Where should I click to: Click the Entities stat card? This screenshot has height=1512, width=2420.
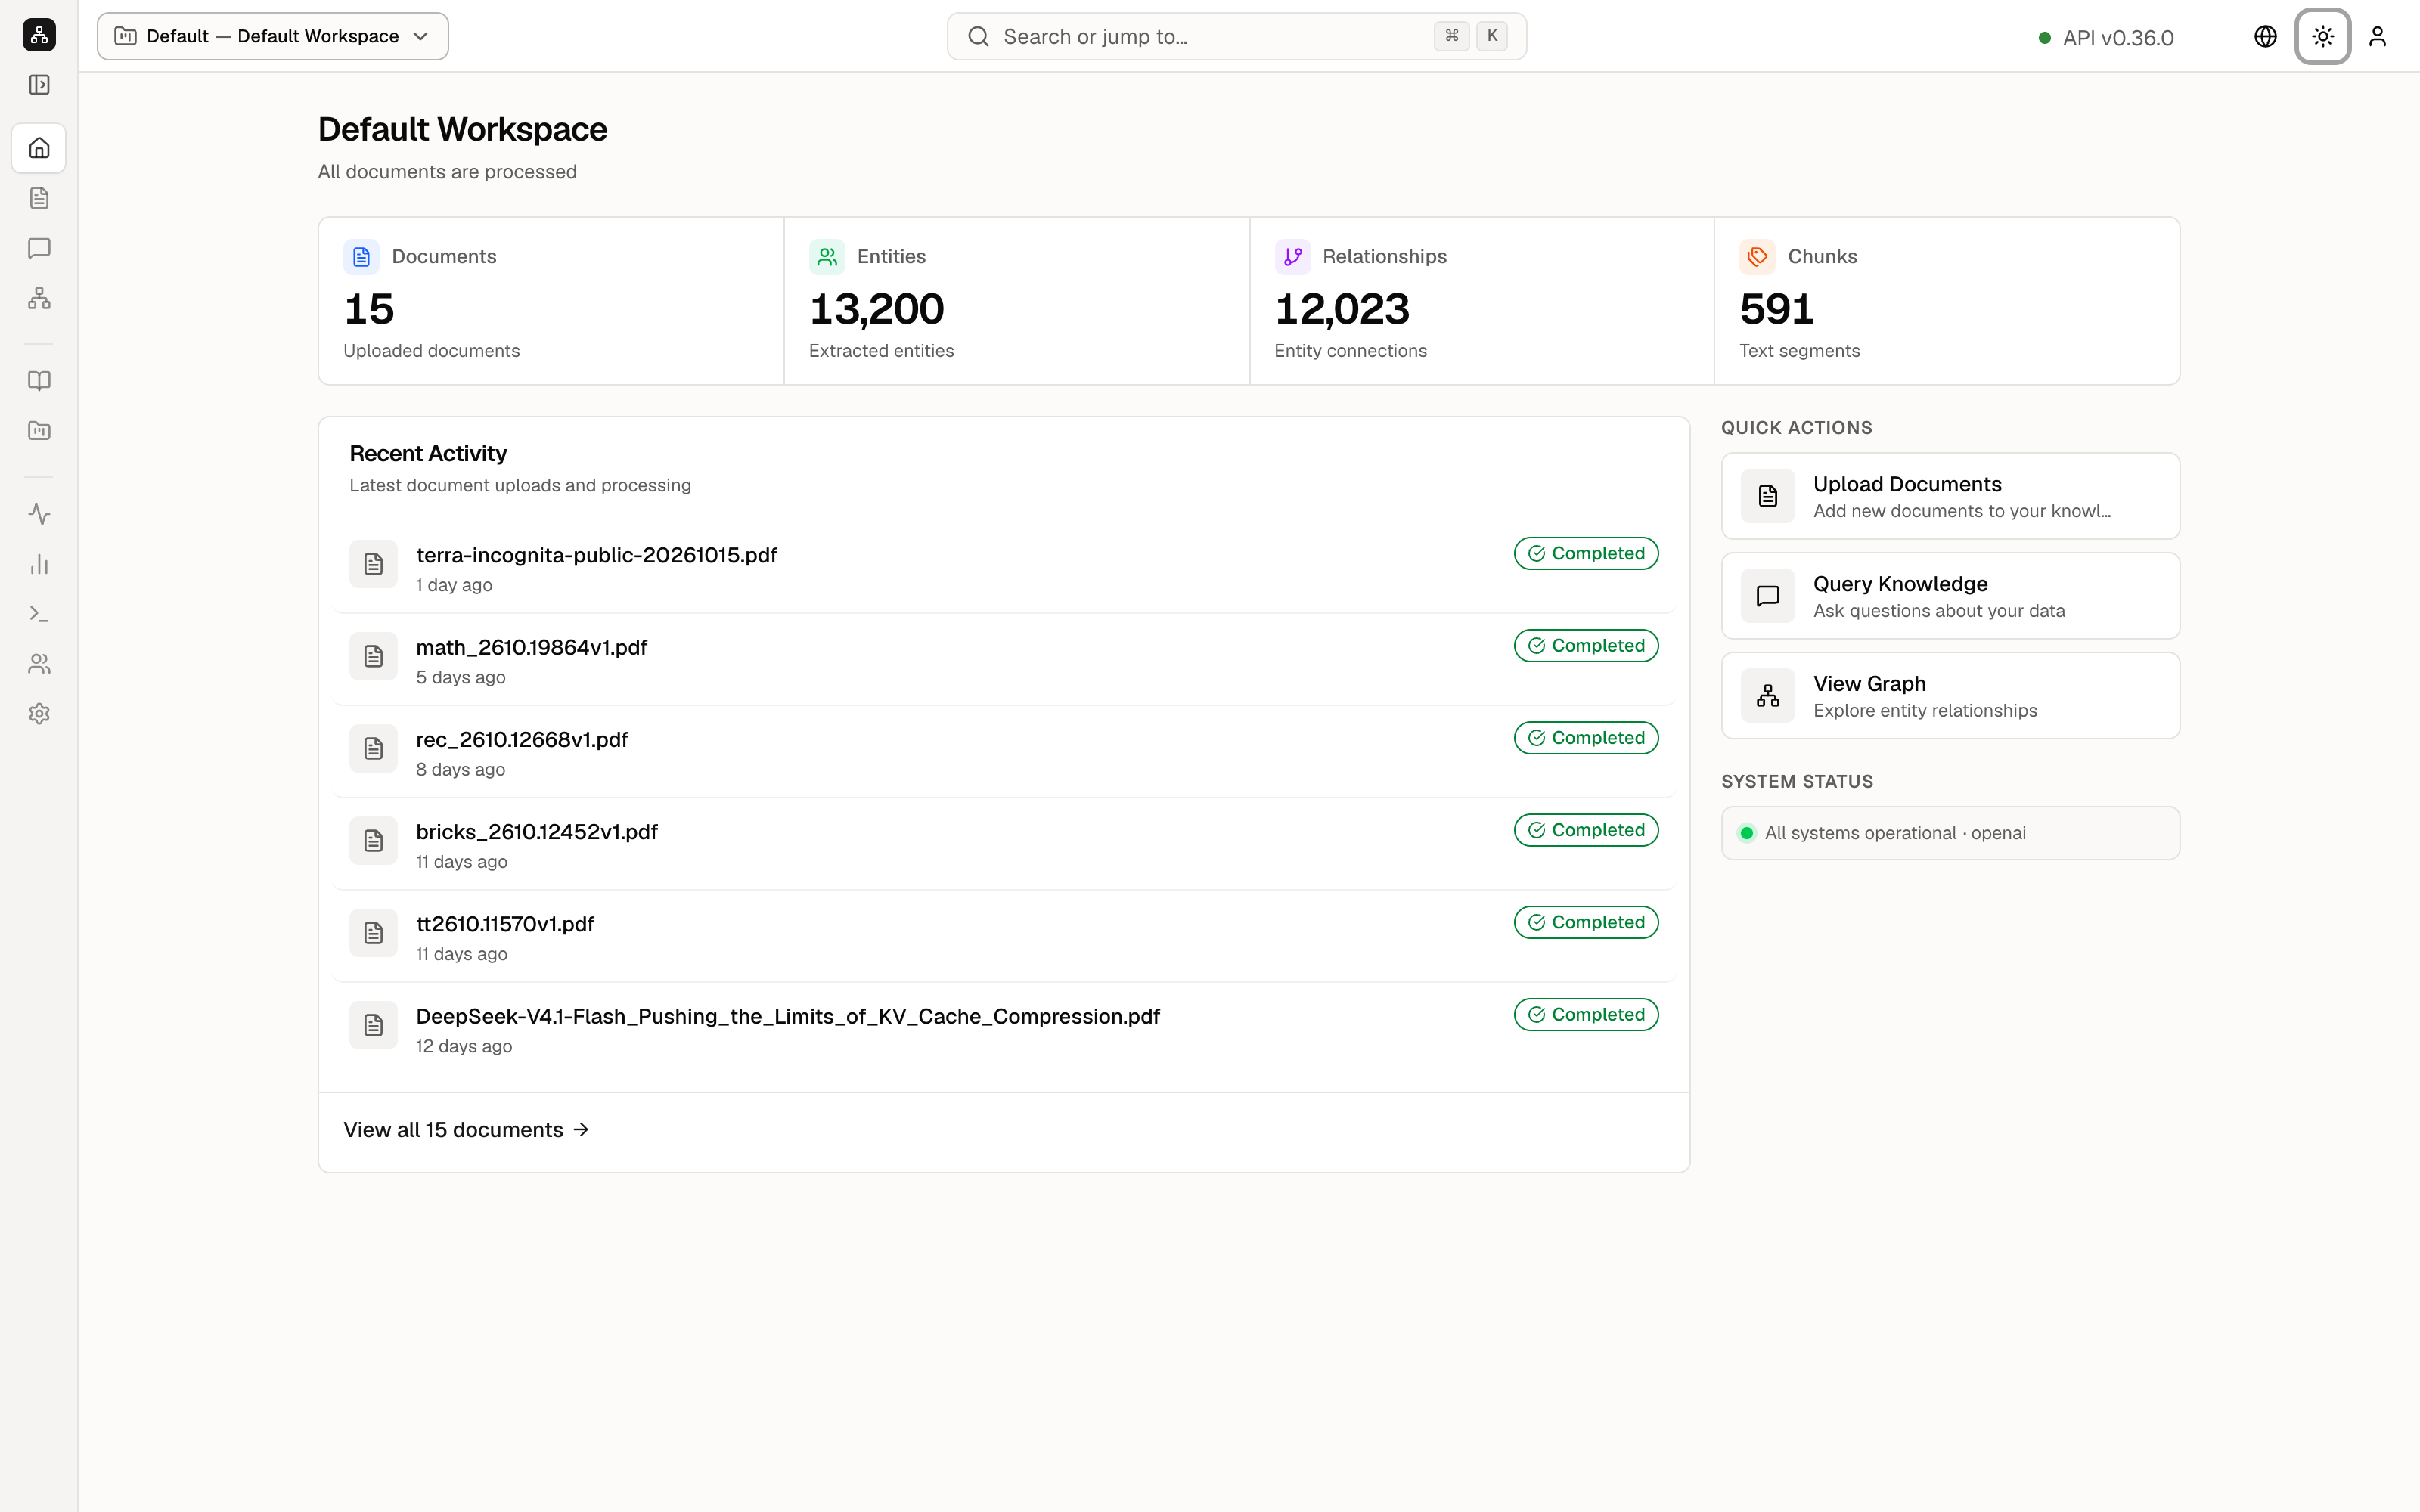pos(1016,301)
